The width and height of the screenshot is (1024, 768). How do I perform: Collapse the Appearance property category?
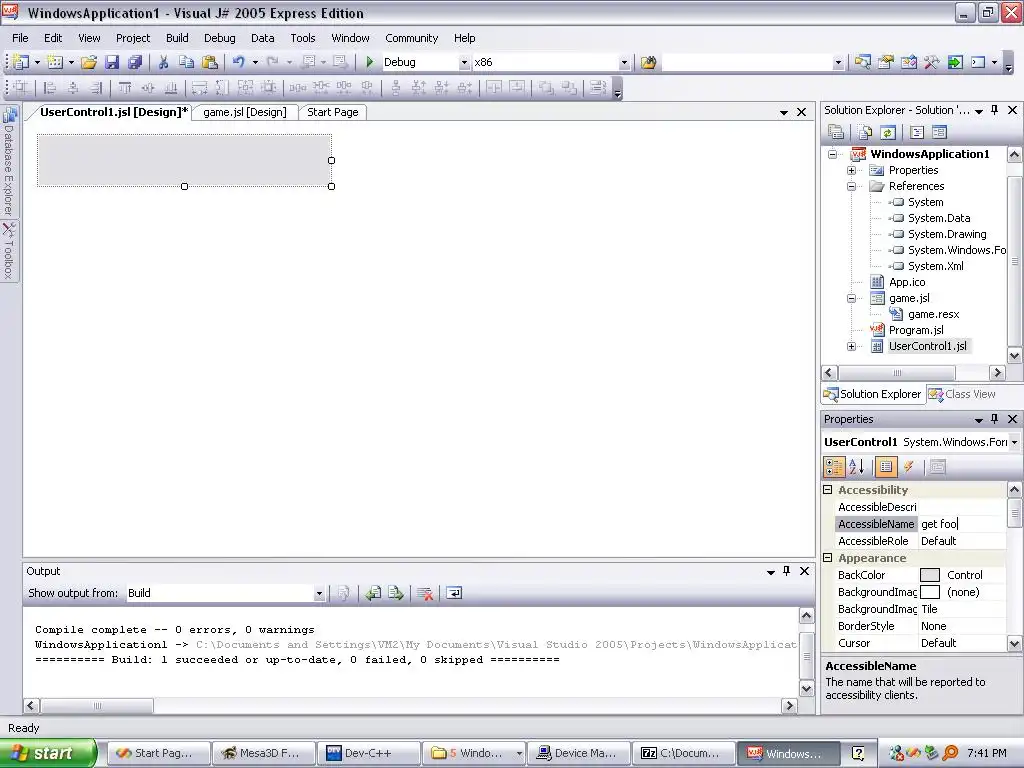827,558
